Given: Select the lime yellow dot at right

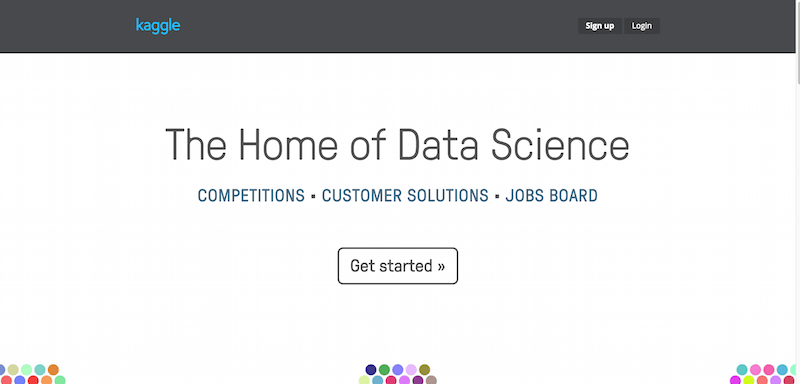Looking at the screenshot, I should pos(748,380).
